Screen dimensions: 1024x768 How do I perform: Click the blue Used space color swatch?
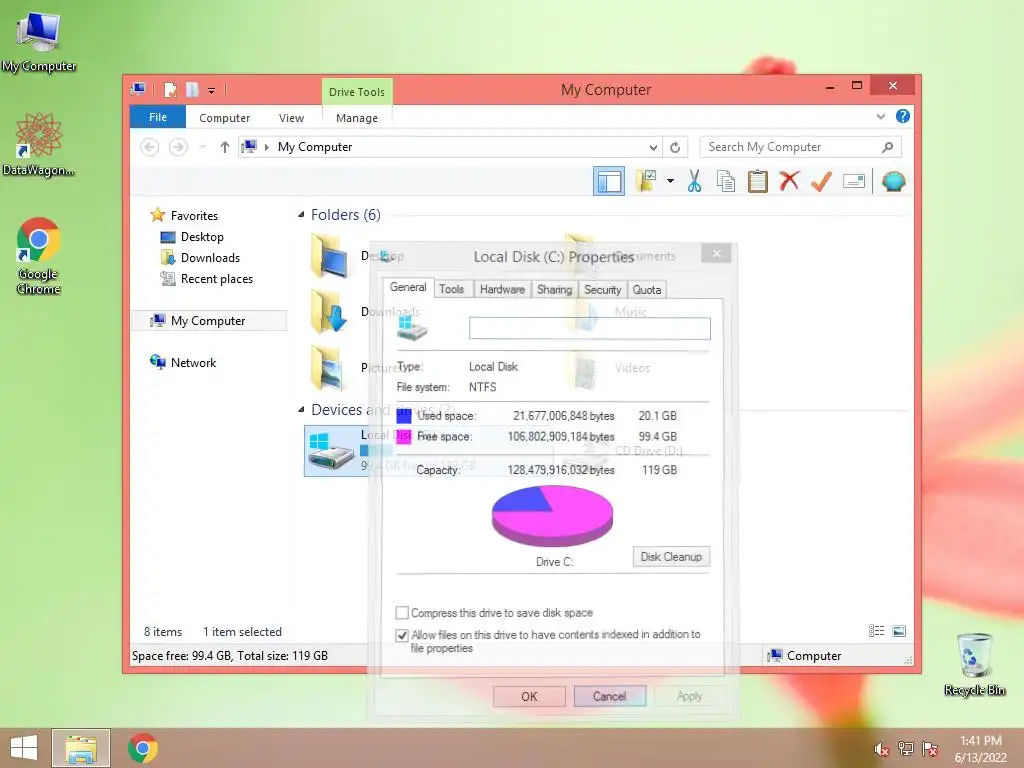coord(404,416)
